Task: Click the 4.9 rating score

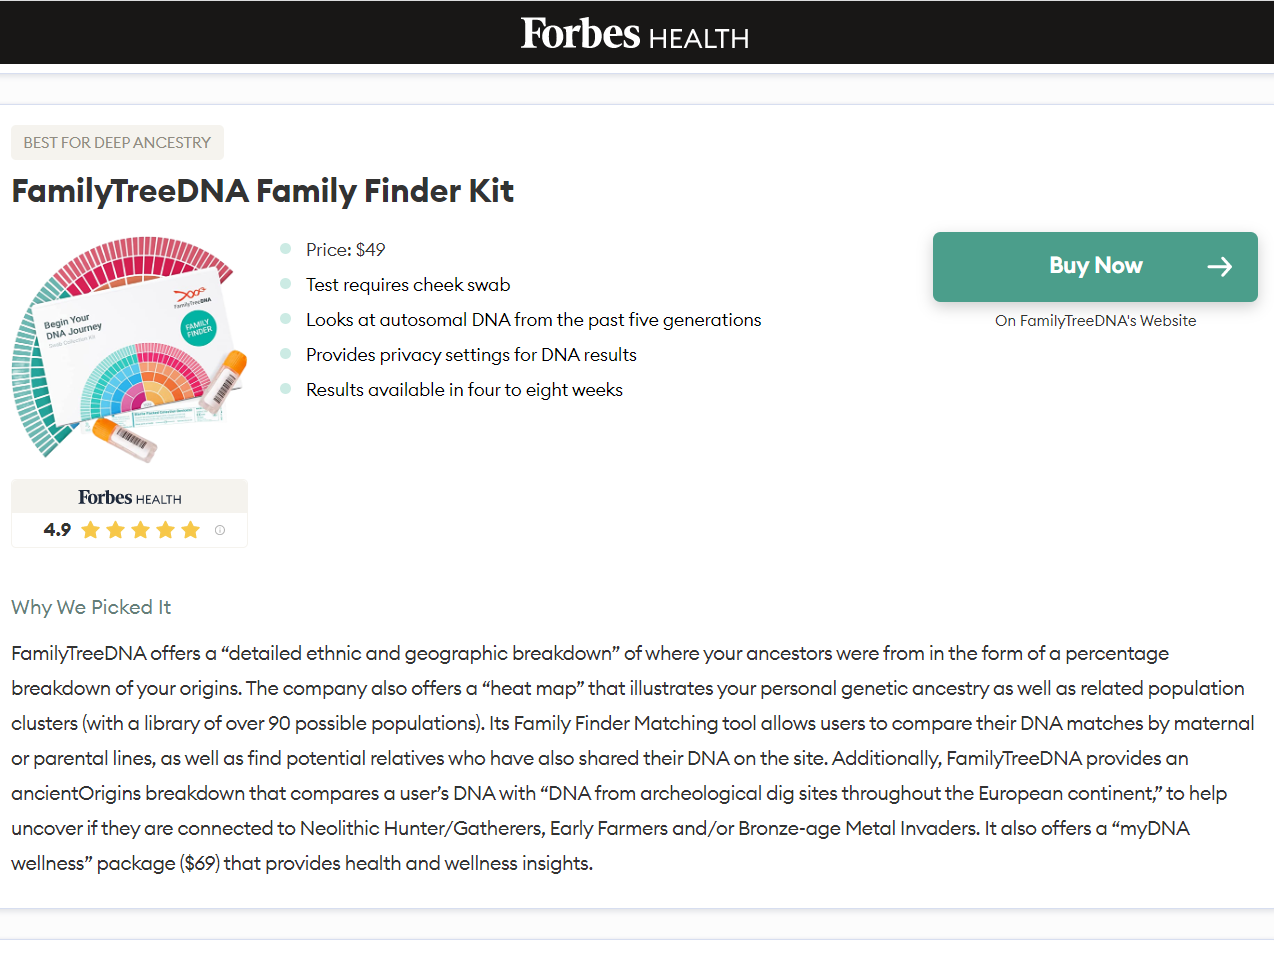Action: coord(57,530)
